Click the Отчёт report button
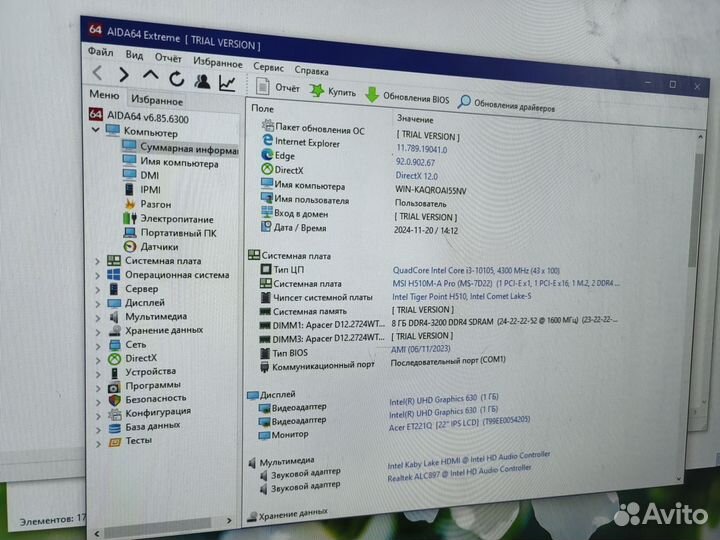Image resolution: width=720 pixels, height=540 pixels. tap(277, 88)
